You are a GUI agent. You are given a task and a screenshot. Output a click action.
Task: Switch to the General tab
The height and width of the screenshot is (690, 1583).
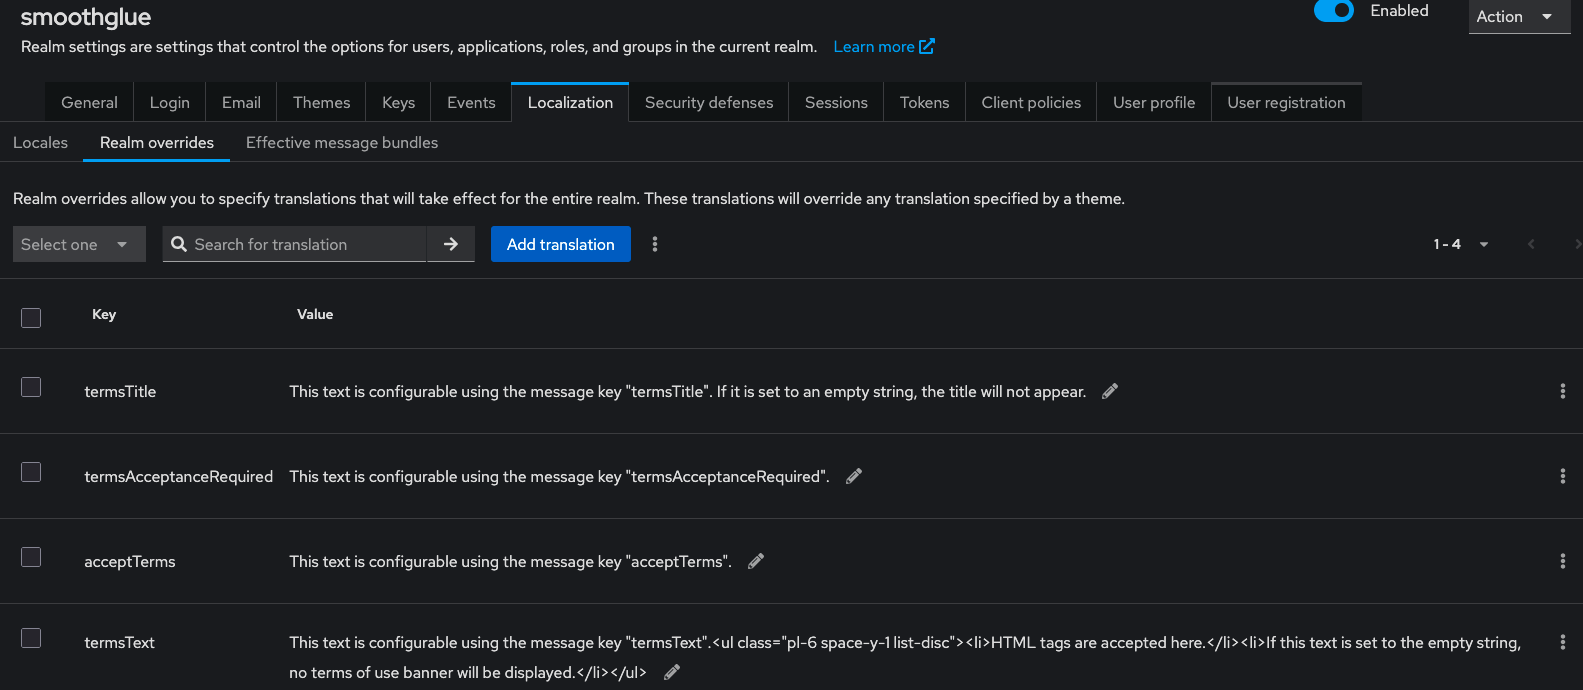[x=89, y=102]
